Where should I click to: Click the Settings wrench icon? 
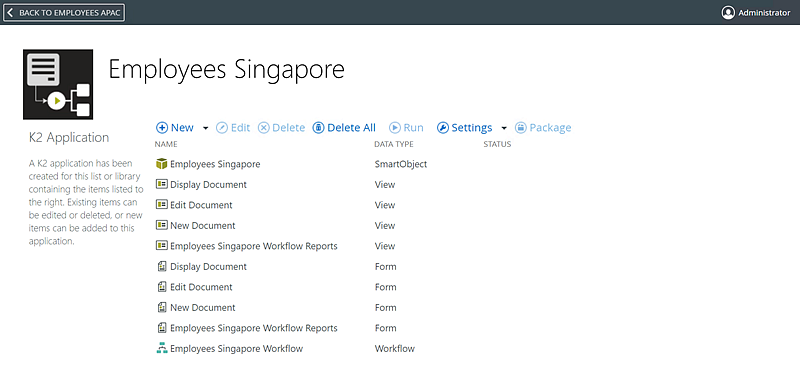pos(443,128)
